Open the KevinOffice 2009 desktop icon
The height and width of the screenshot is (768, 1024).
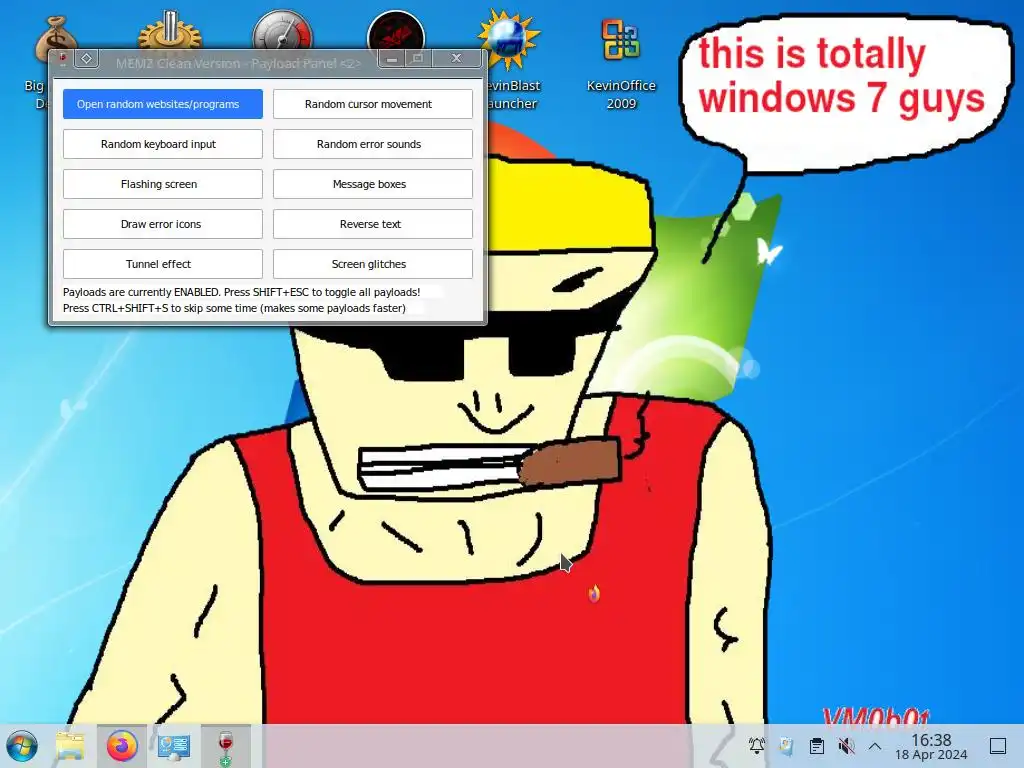point(620,62)
